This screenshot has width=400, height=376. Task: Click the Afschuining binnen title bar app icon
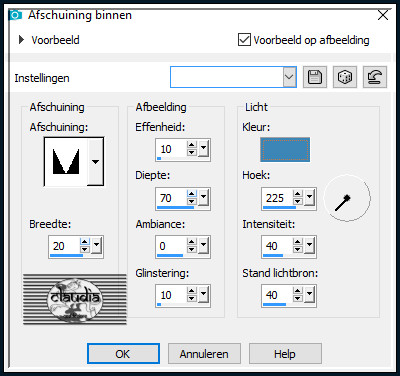(16, 15)
